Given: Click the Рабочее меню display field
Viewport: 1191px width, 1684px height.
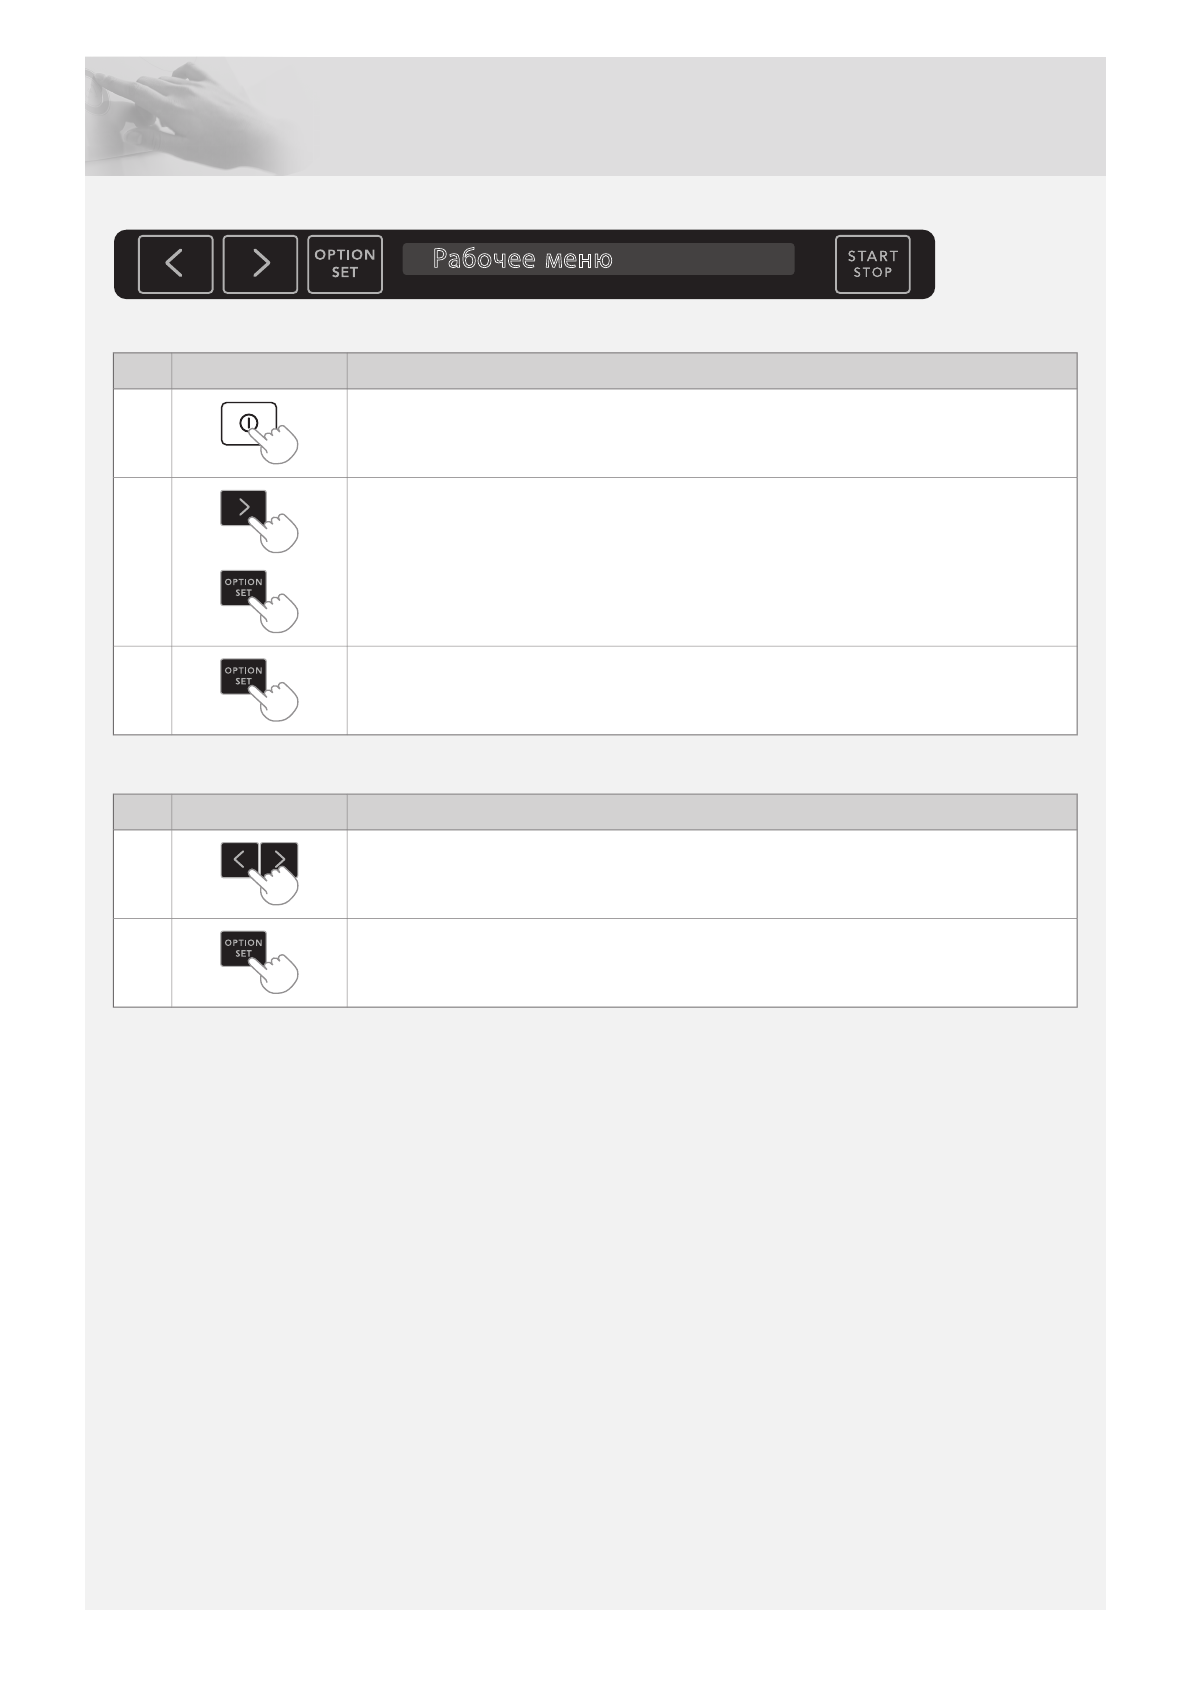Looking at the screenshot, I should [x=598, y=259].
